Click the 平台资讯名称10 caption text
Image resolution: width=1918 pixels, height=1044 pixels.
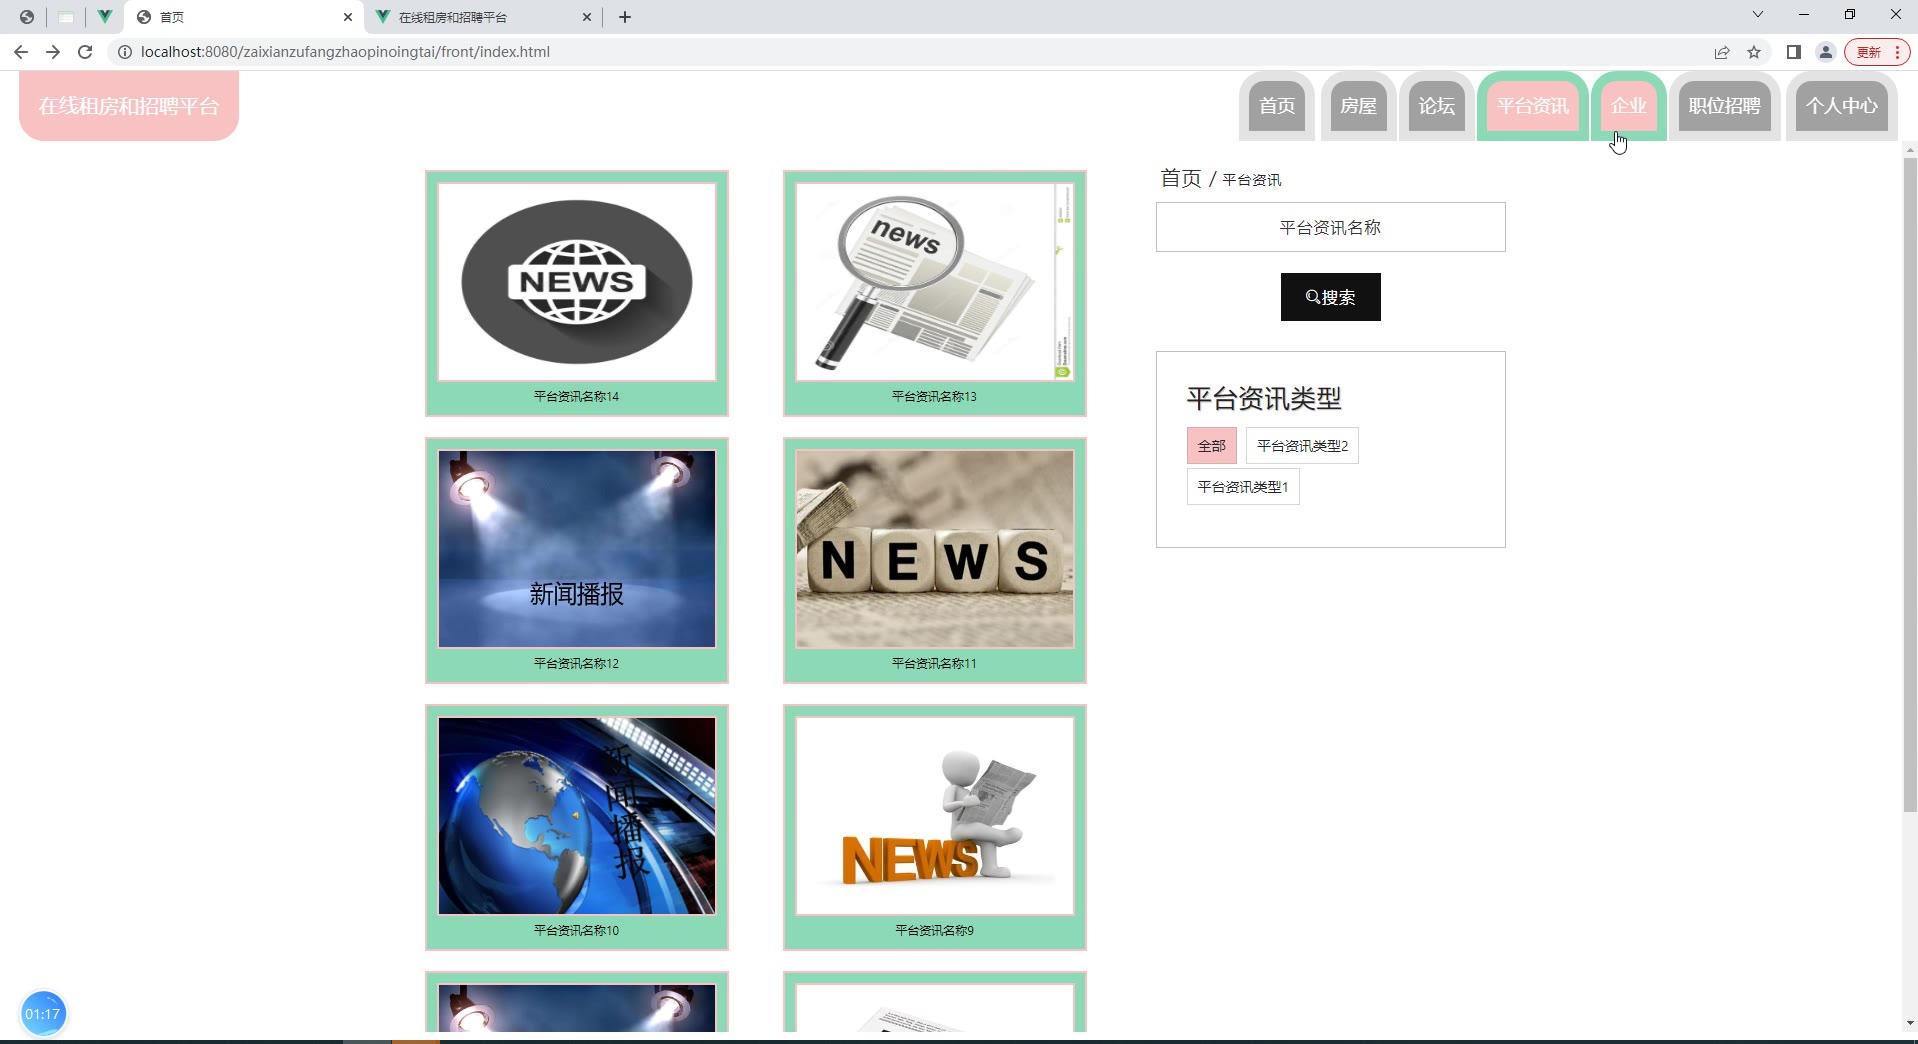point(577,931)
